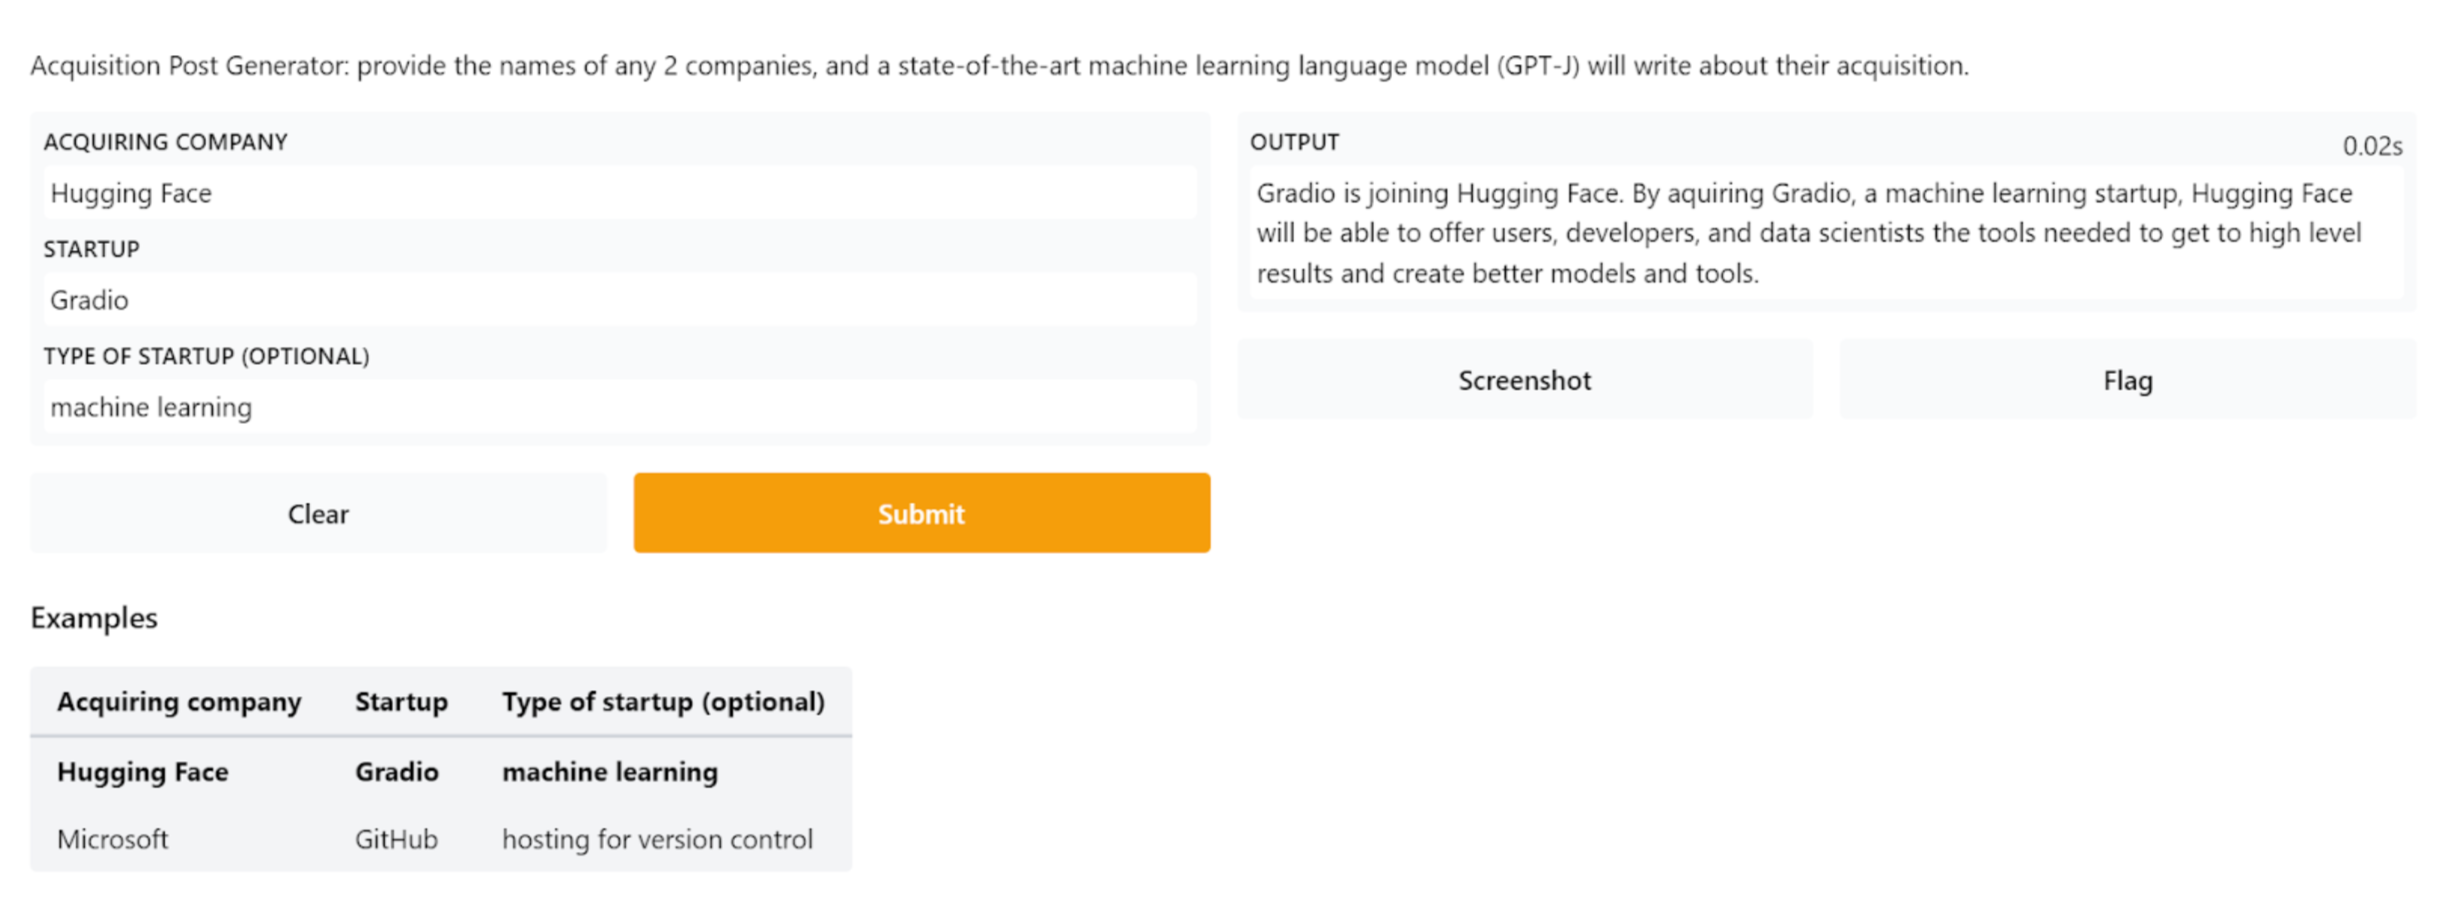Click the Startup field containing Gradio
This screenshot has height=924, width=2444.
pyautogui.click(x=620, y=300)
